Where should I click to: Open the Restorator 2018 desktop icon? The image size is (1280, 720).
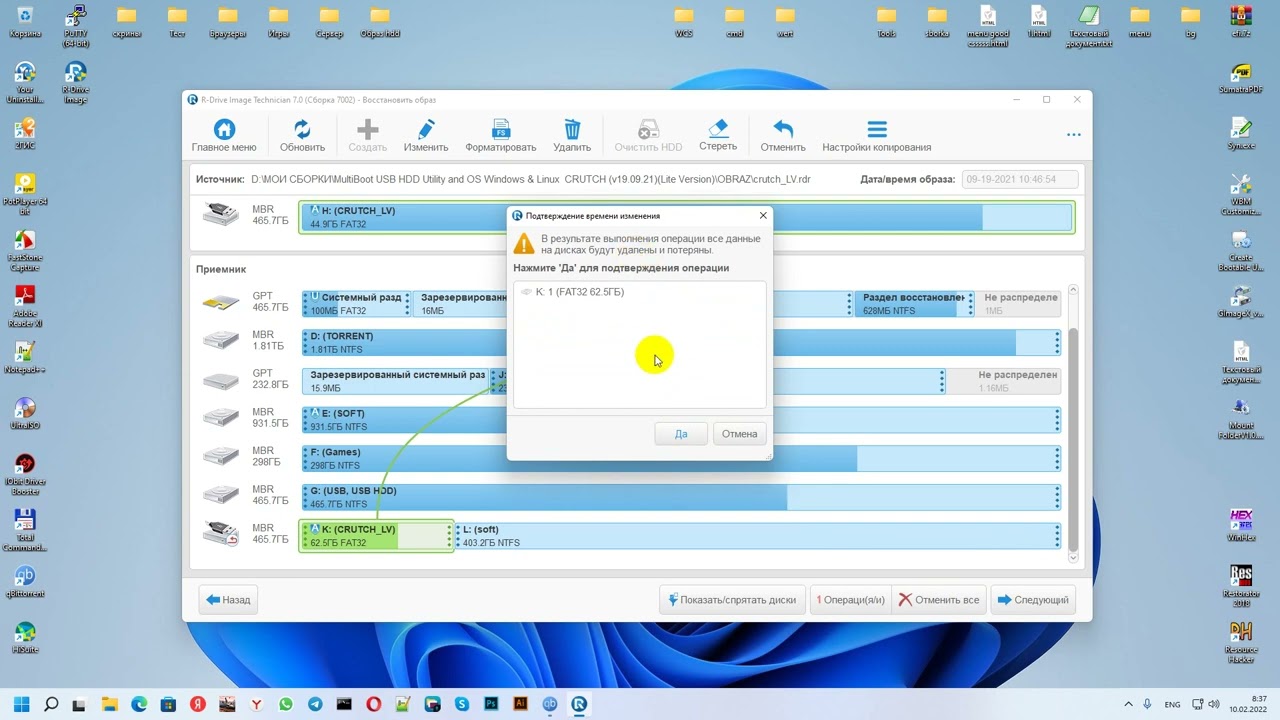(1241, 587)
